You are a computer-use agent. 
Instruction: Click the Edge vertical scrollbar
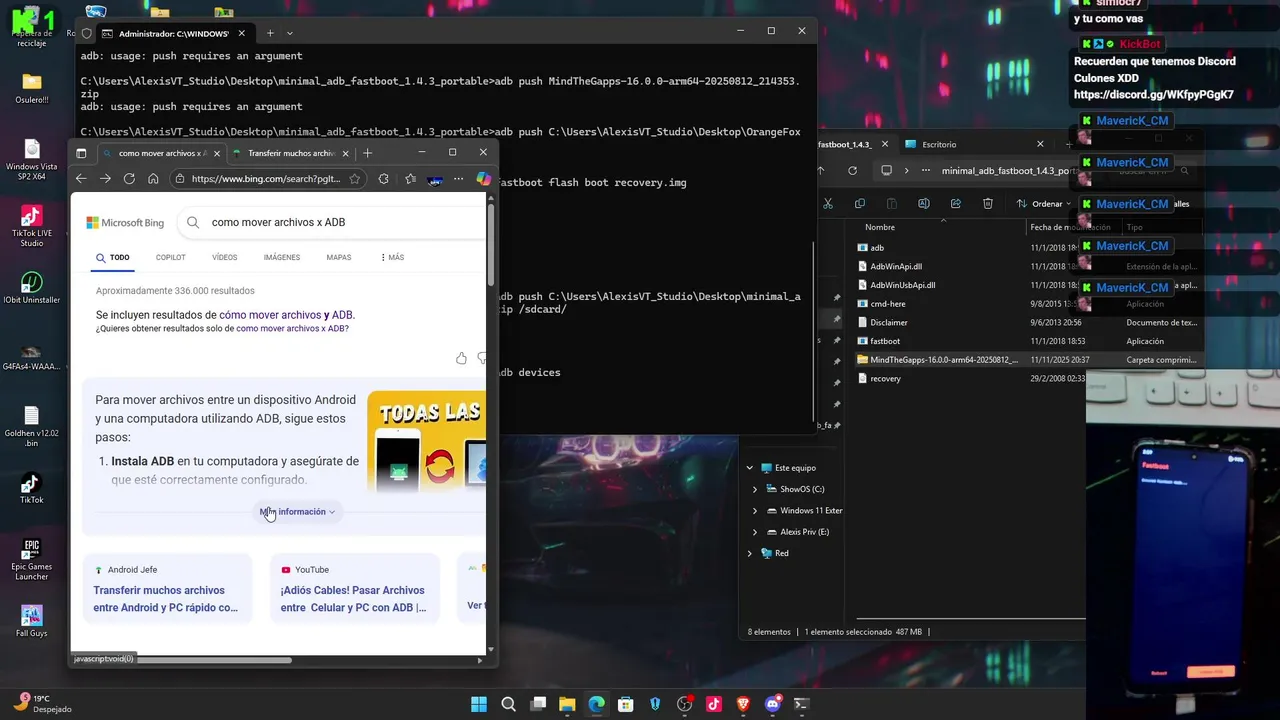pyautogui.click(x=491, y=245)
